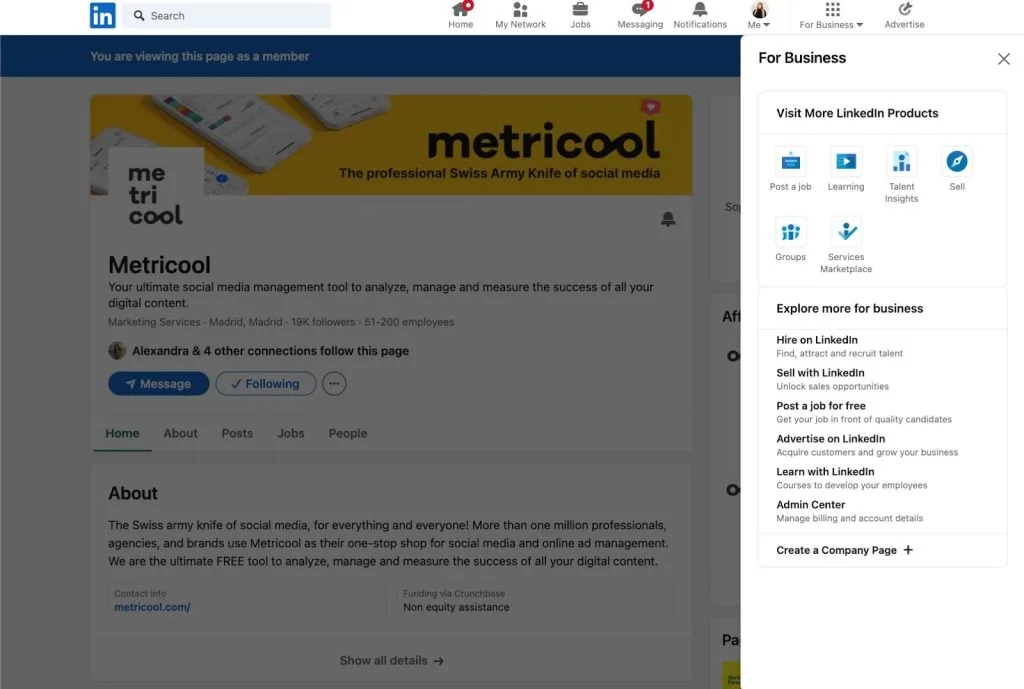Screen dimensions: 1024x689
Task: Go to Home in the navigation bar
Action: [460, 16]
